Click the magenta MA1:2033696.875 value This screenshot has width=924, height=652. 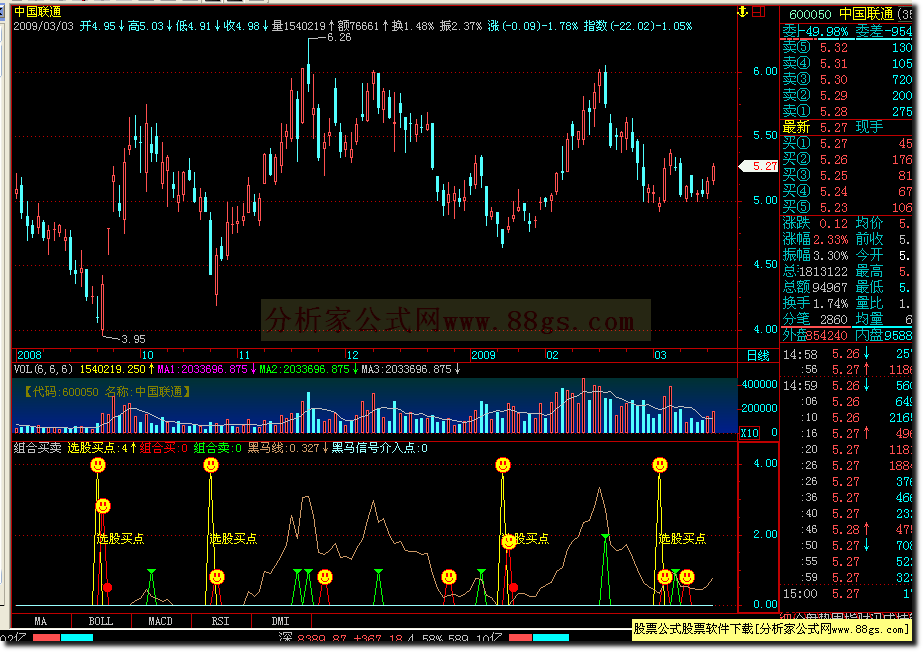[202, 370]
